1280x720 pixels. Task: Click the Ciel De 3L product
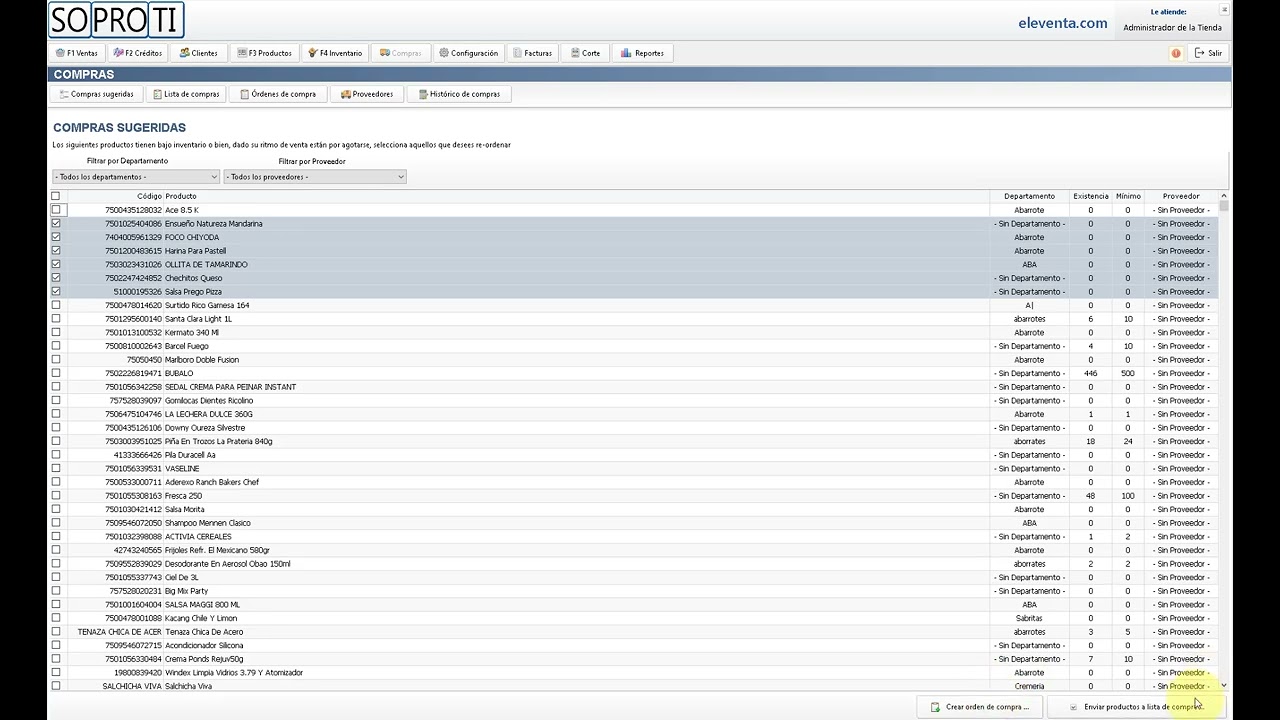pyautogui.click(x=182, y=578)
